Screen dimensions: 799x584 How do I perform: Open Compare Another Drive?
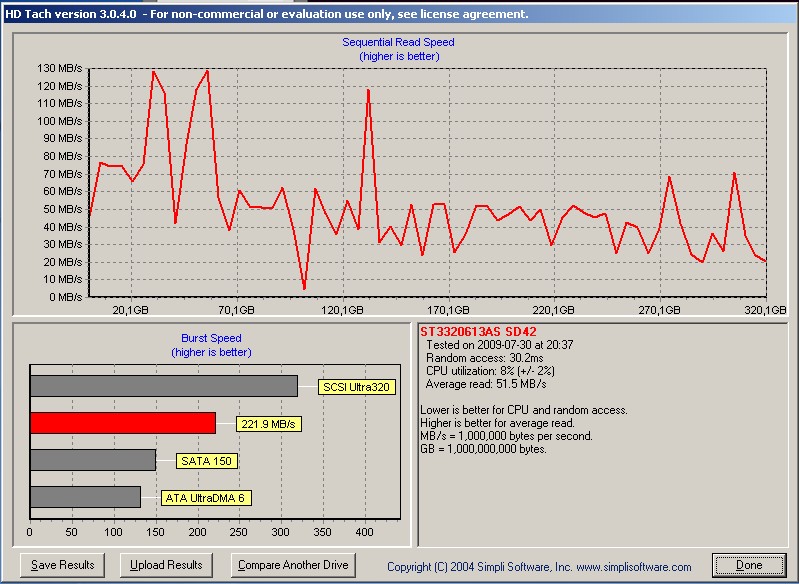pyautogui.click(x=293, y=565)
